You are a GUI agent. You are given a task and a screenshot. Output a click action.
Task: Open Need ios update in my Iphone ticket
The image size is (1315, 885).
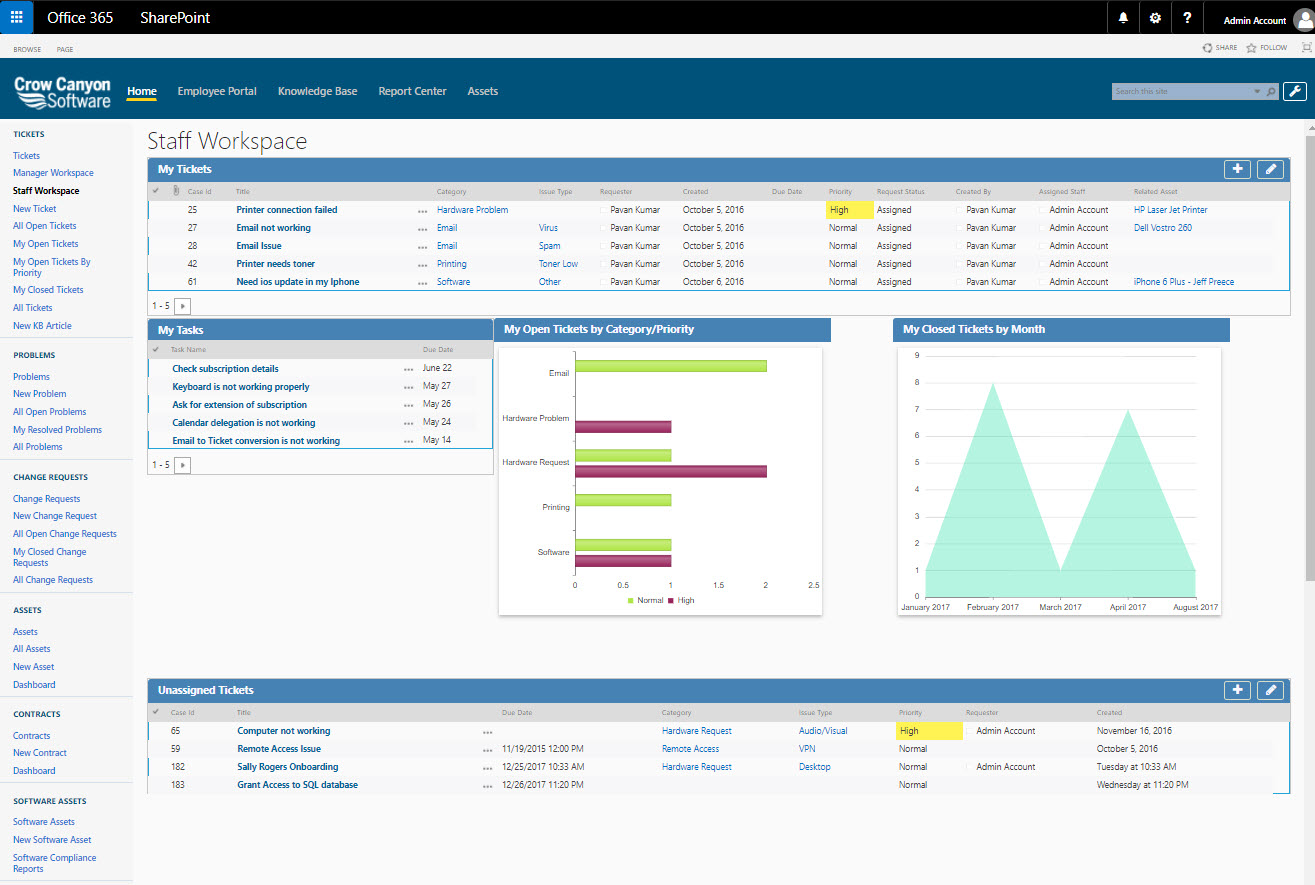298,282
